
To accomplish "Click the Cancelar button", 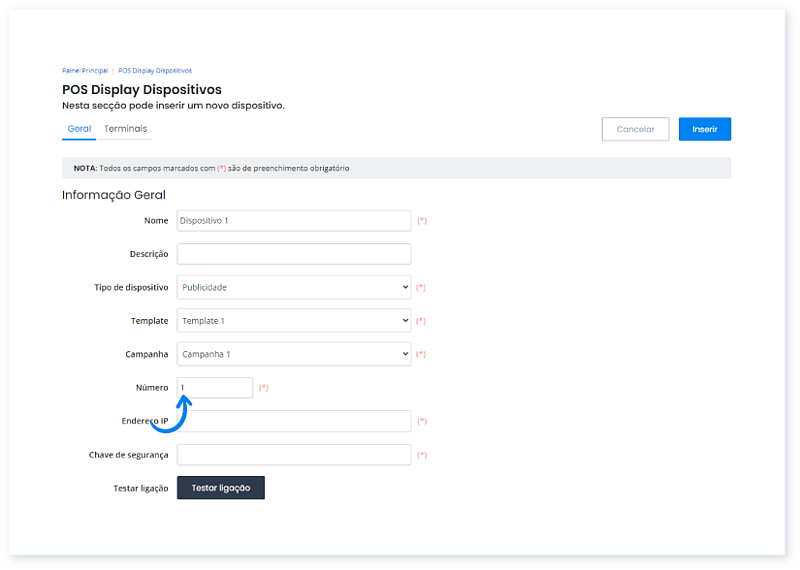I will 635,129.
